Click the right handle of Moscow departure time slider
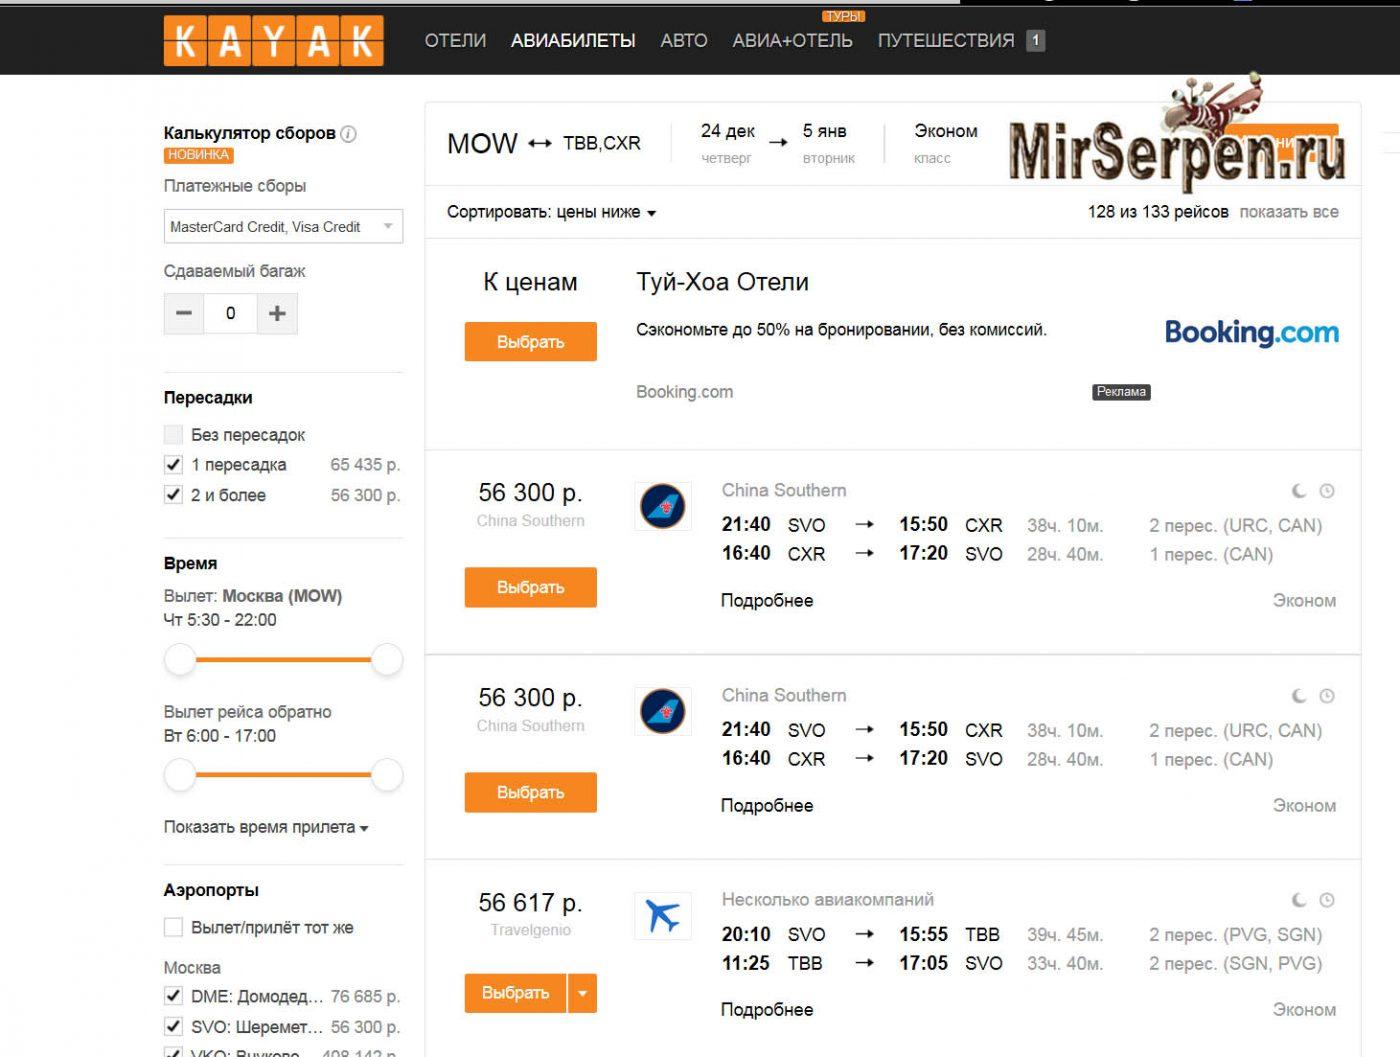 [386, 659]
